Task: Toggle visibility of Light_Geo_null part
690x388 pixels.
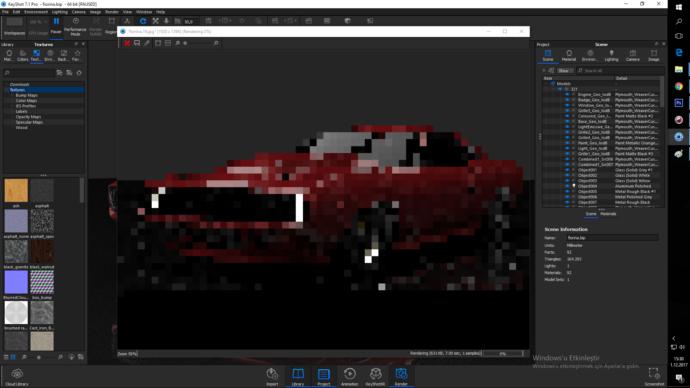Action: pyautogui.click(x=567, y=148)
